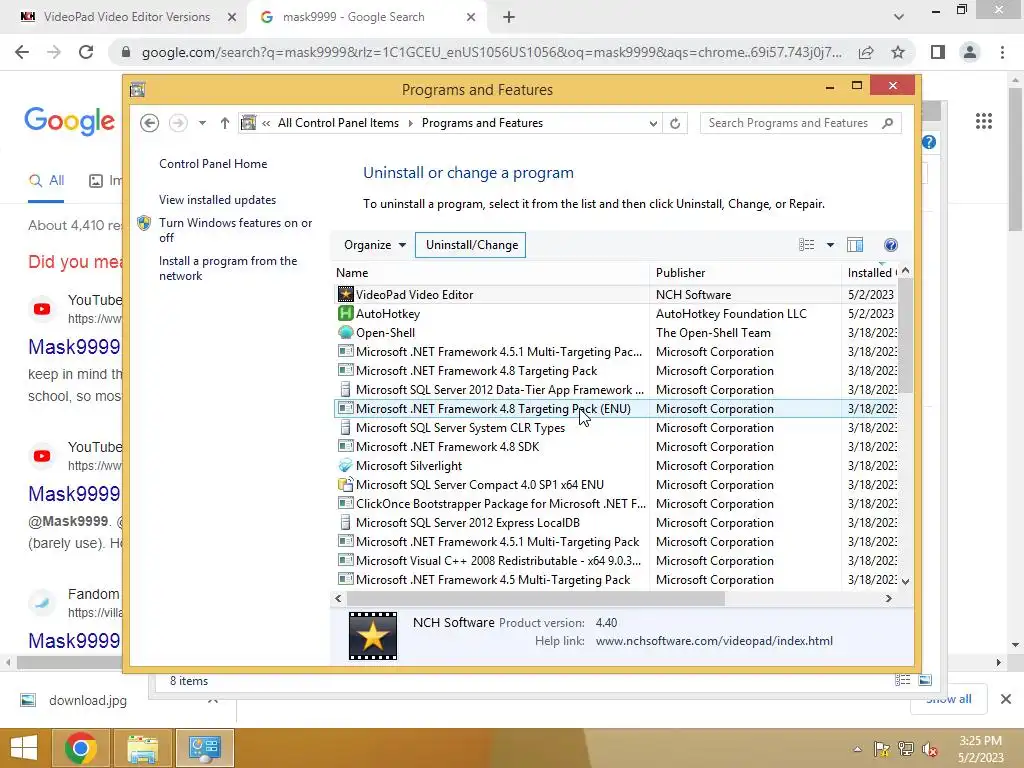Go back in Programs and Features window
This screenshot has width=1024, height=768.
[x=150, y=123]
